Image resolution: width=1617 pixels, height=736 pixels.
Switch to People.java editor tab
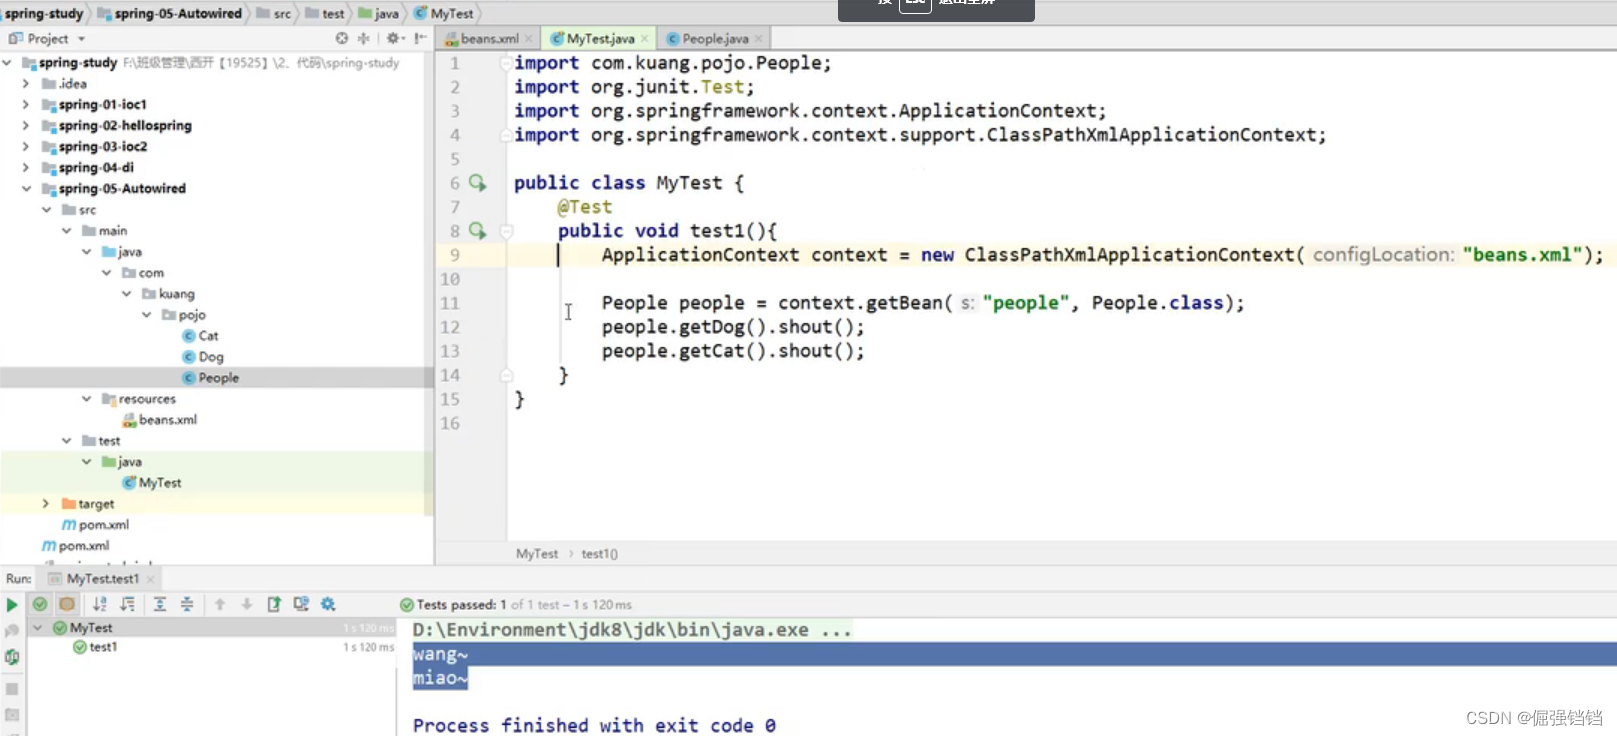(x=714, y=39)
